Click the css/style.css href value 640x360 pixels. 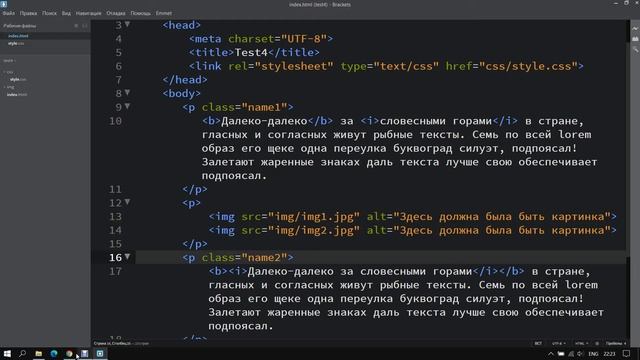529,66
